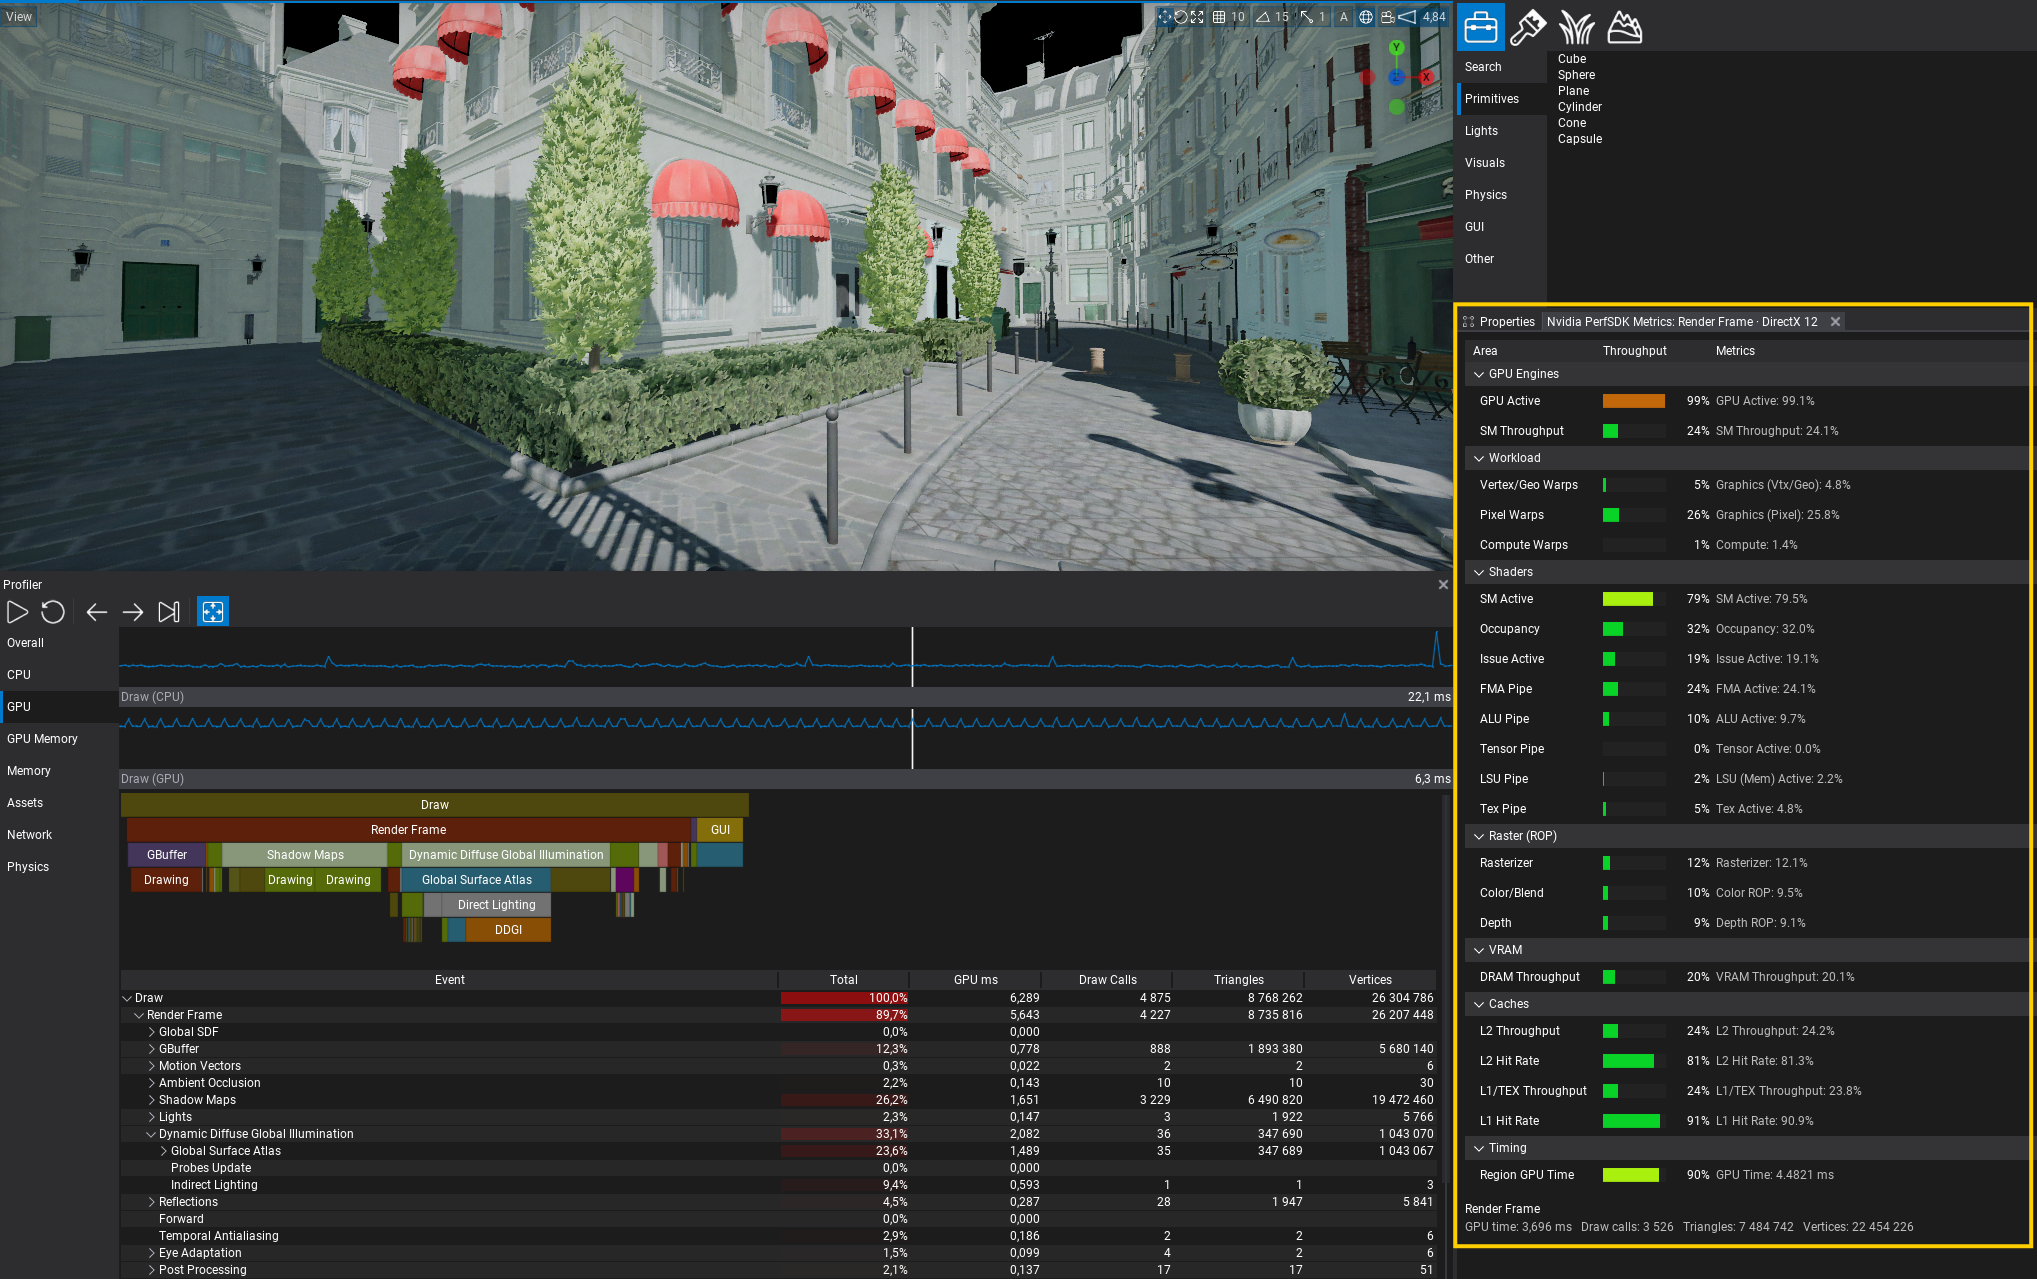2037x1279 pixels.
Task: Open the Toolbox spawn tab
Action: click(x=1481, y=27)
